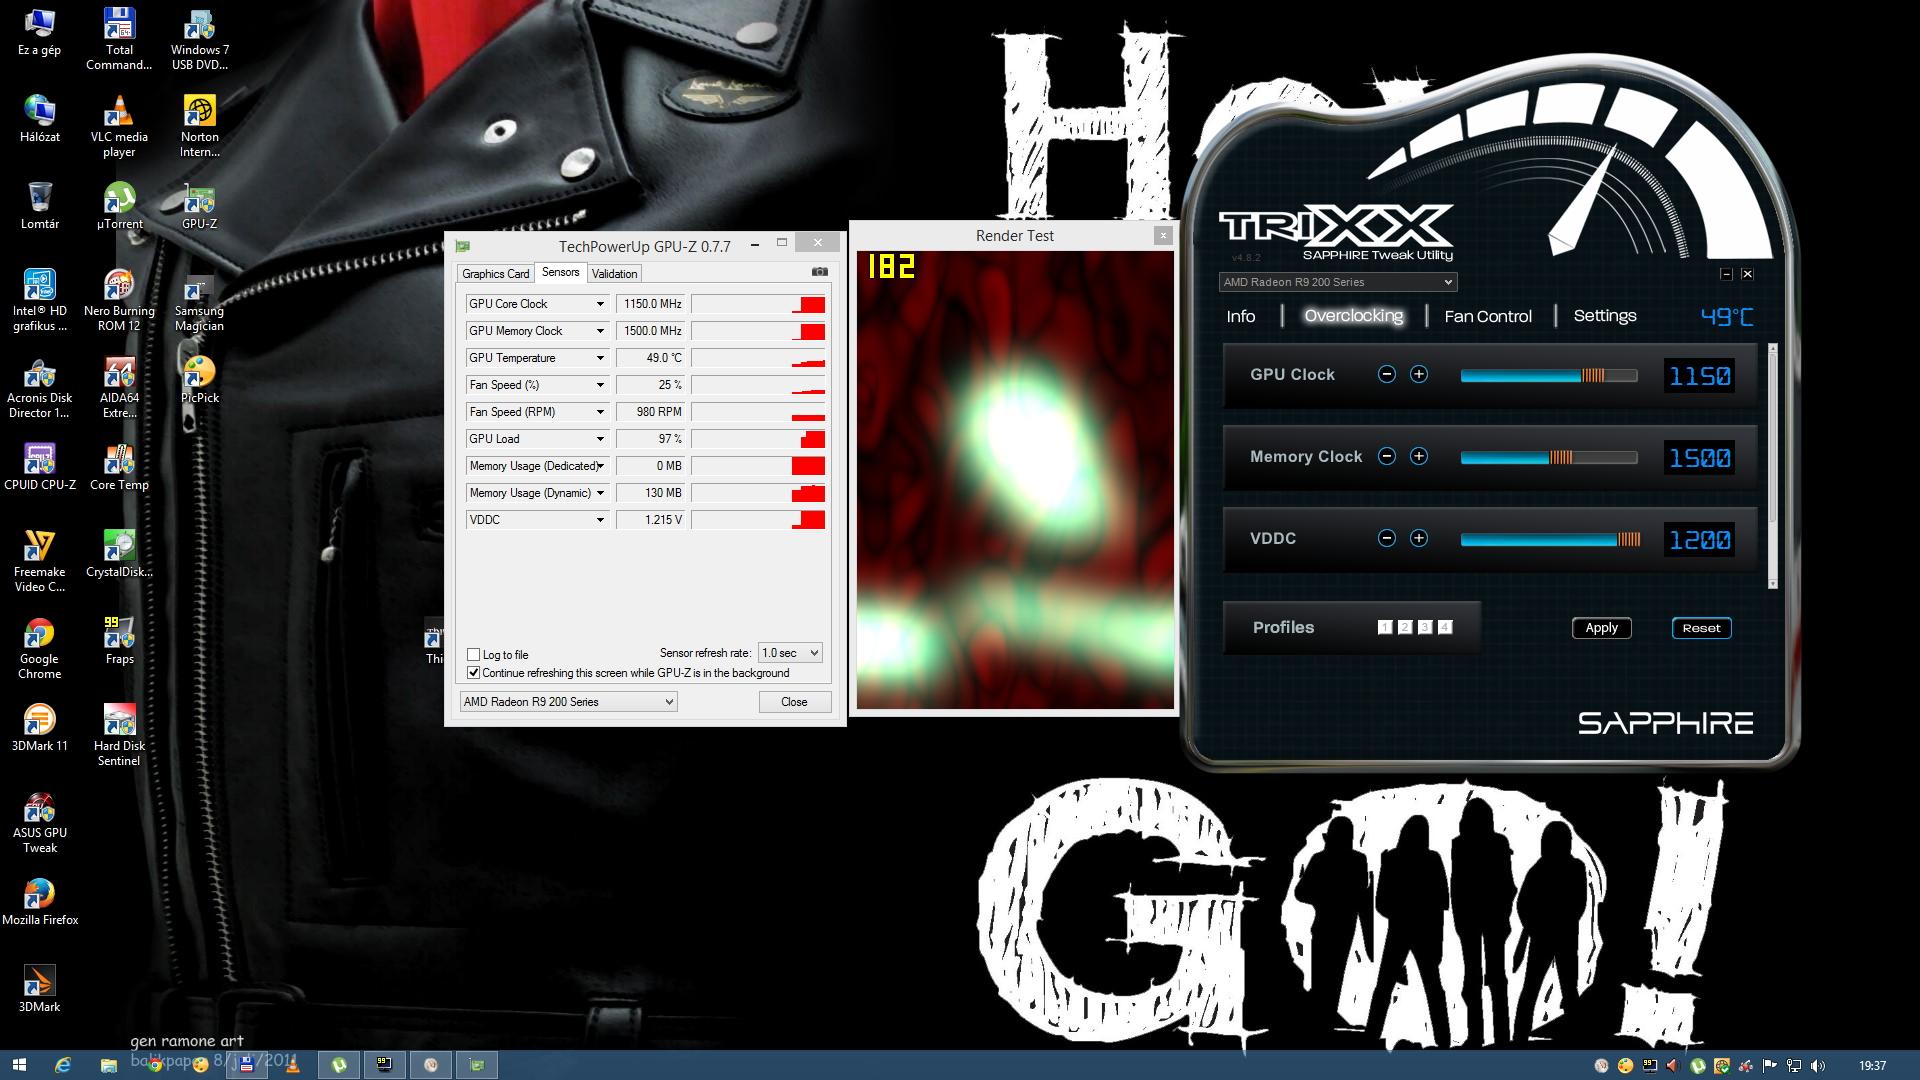Screen dimensions: 1920x1080
Task: Increase Memory Clock with plus button
Action: click(x=1418, y=456)
